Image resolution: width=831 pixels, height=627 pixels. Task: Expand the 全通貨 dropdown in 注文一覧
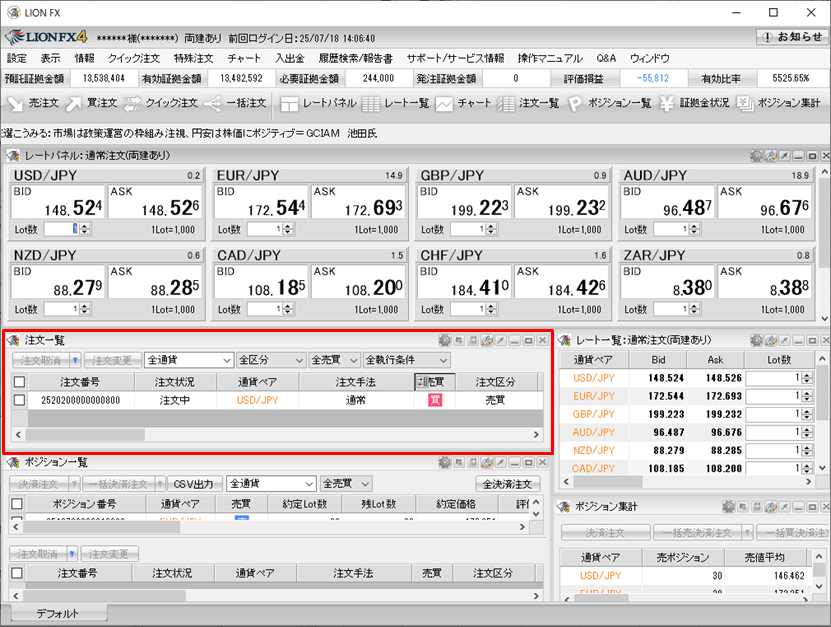pos(188,360)
